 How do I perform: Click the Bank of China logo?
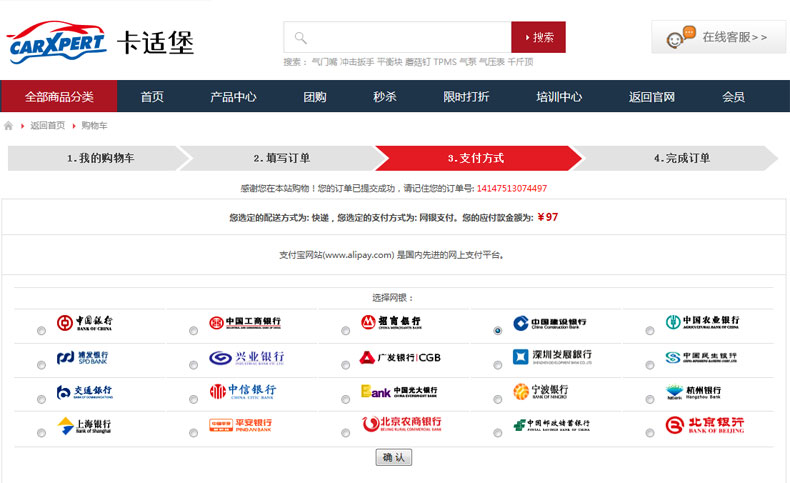[85, 322]
